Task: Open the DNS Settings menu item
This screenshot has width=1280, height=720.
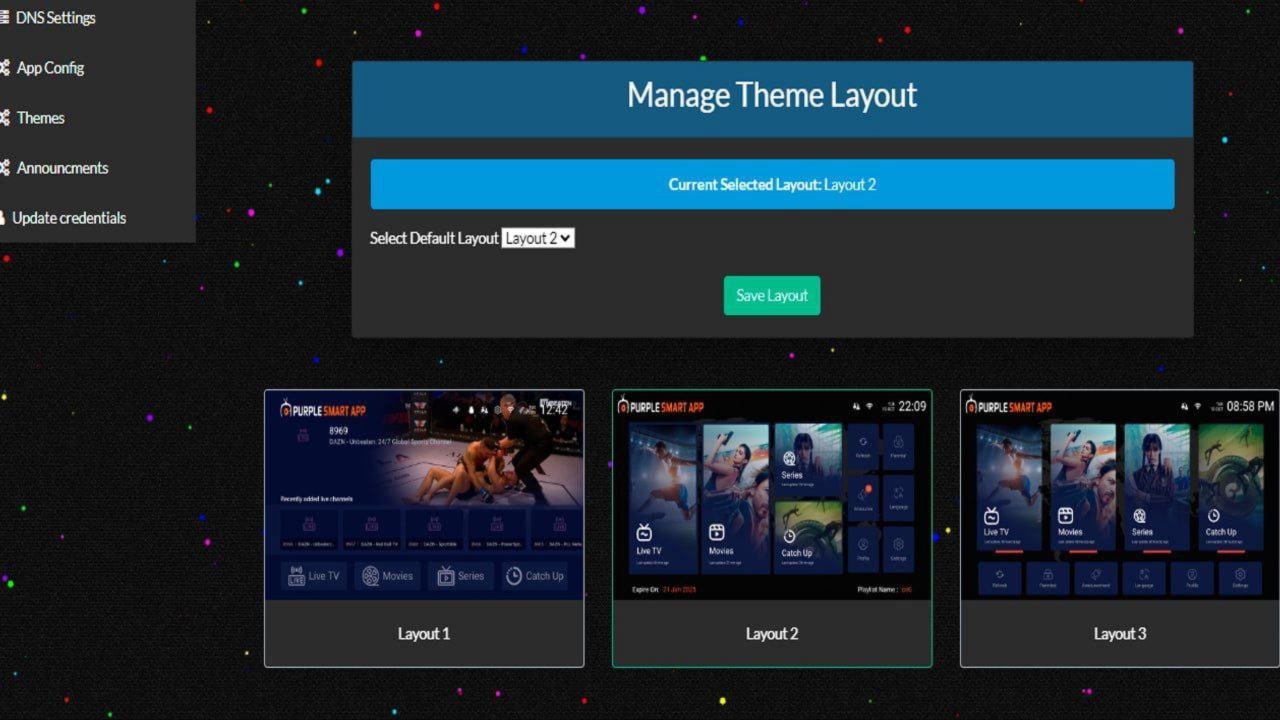Action: pos(56,18)
